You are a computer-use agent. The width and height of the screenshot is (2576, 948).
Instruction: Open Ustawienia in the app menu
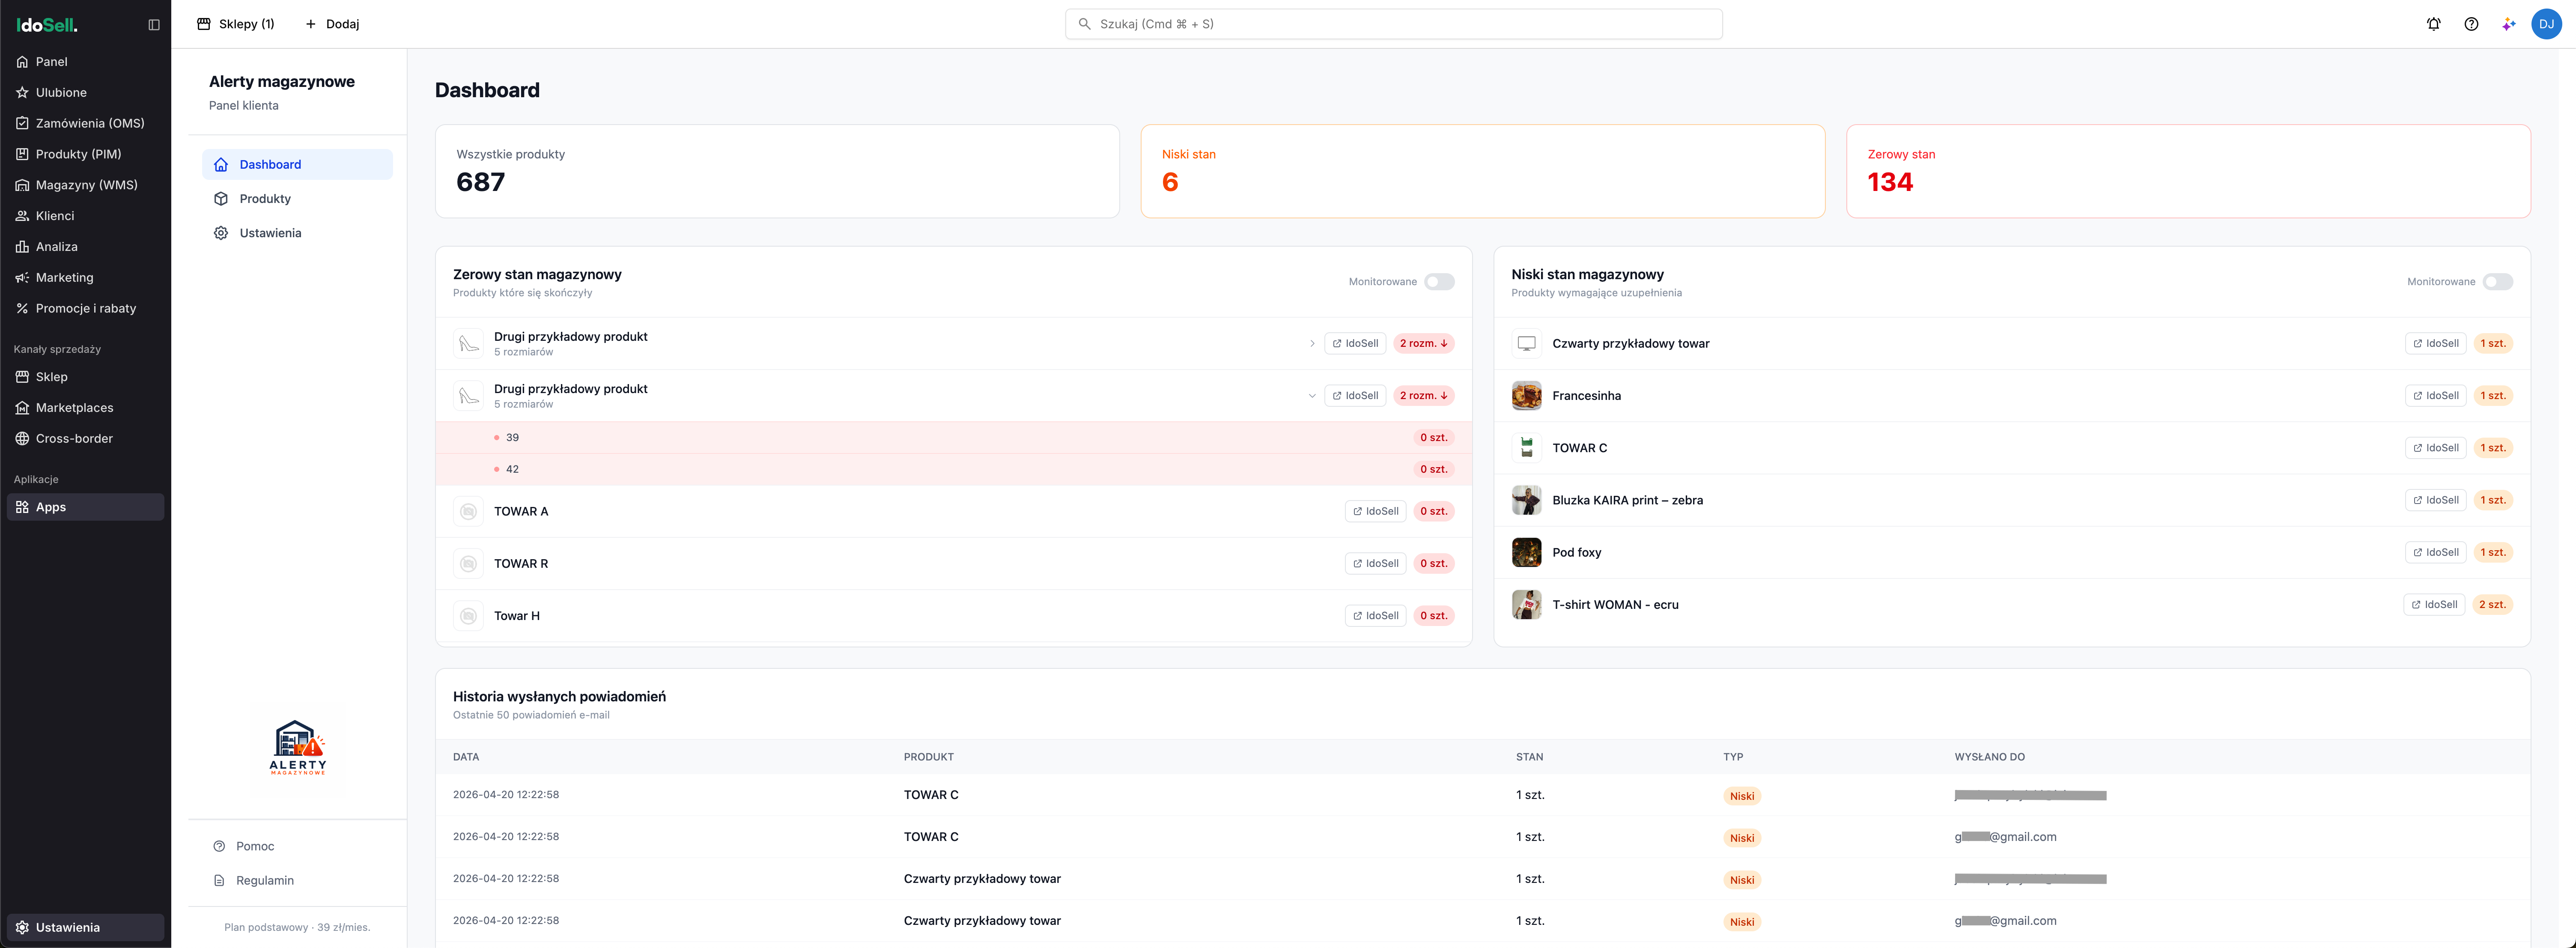click(x=270, y=233)
